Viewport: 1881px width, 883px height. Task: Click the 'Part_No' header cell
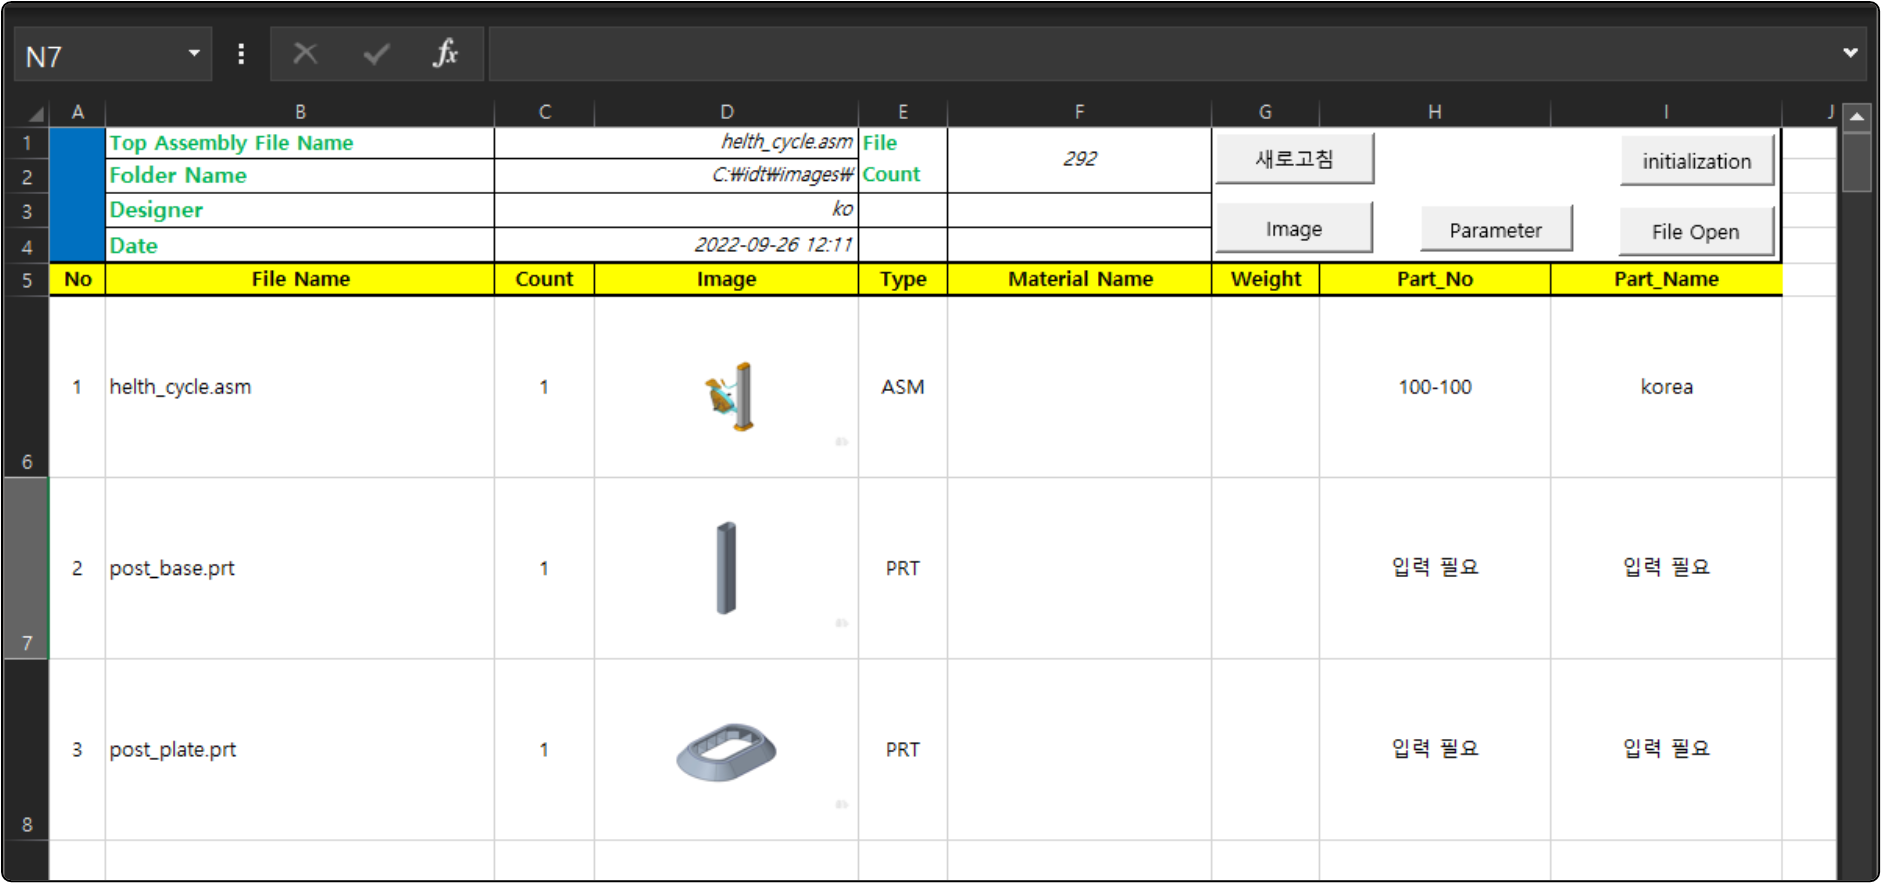(x=1434, y=279)
